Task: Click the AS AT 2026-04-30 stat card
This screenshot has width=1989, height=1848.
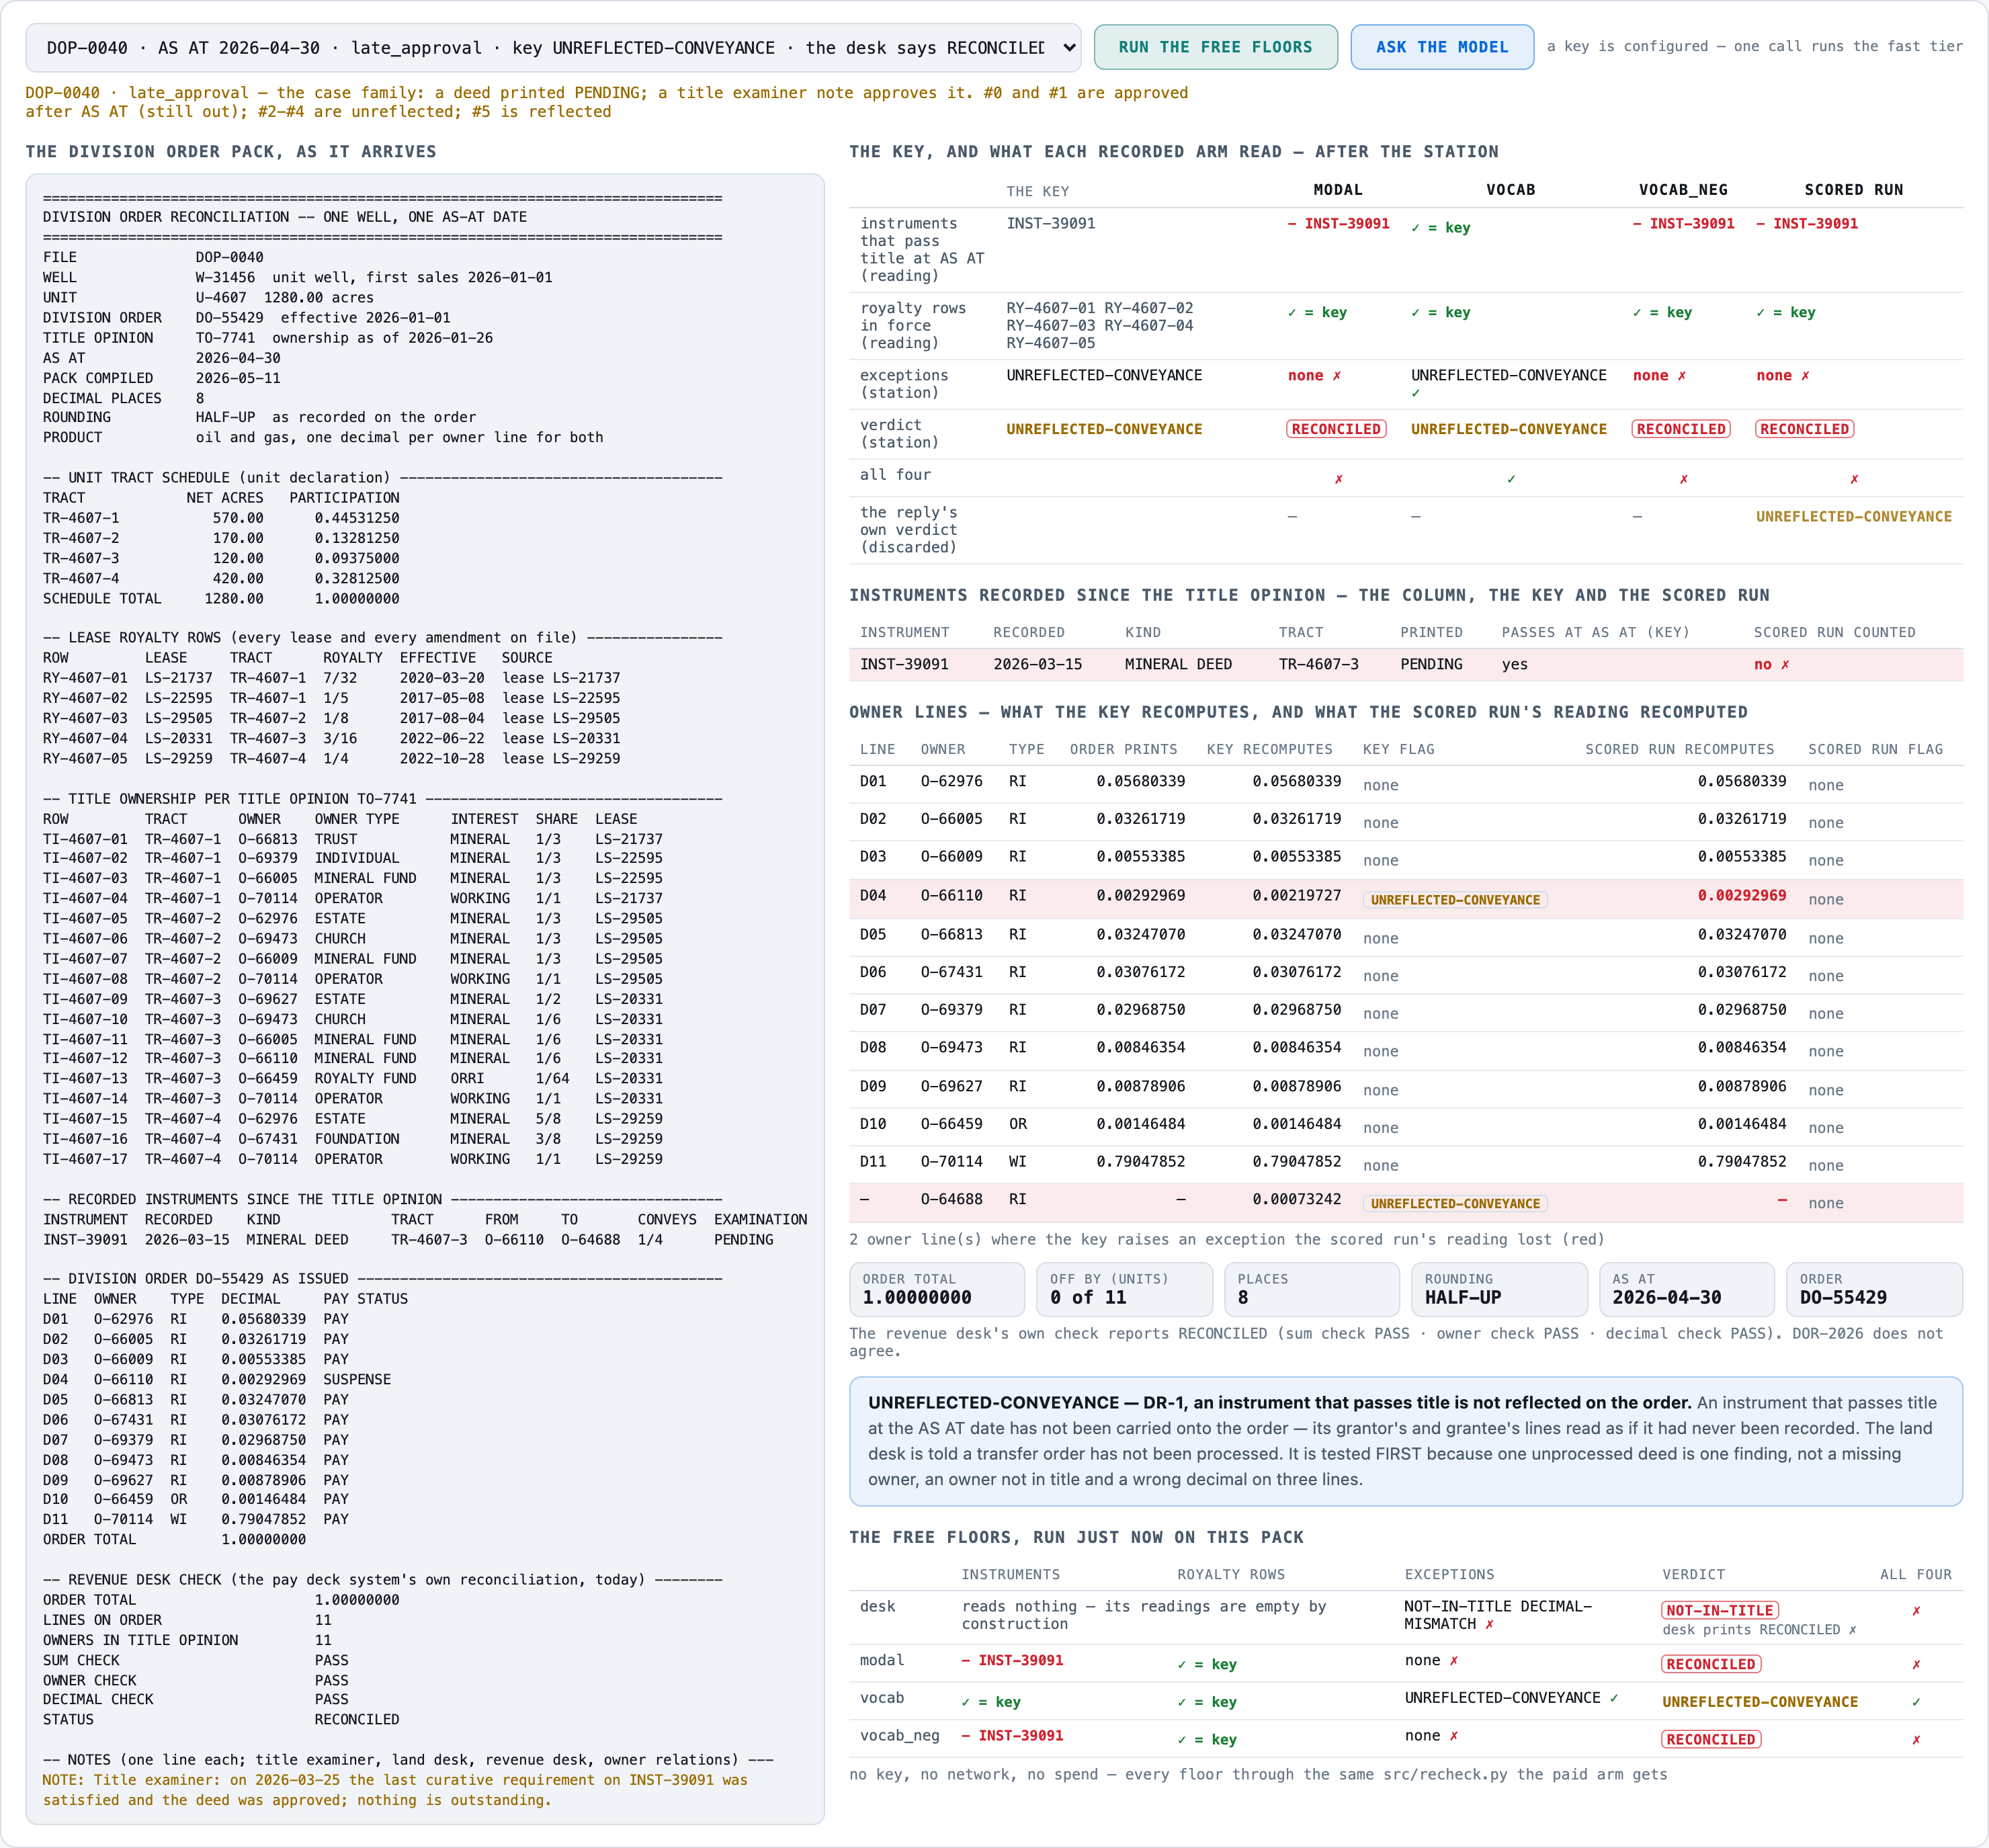Action: [x=1686, y=1289]
